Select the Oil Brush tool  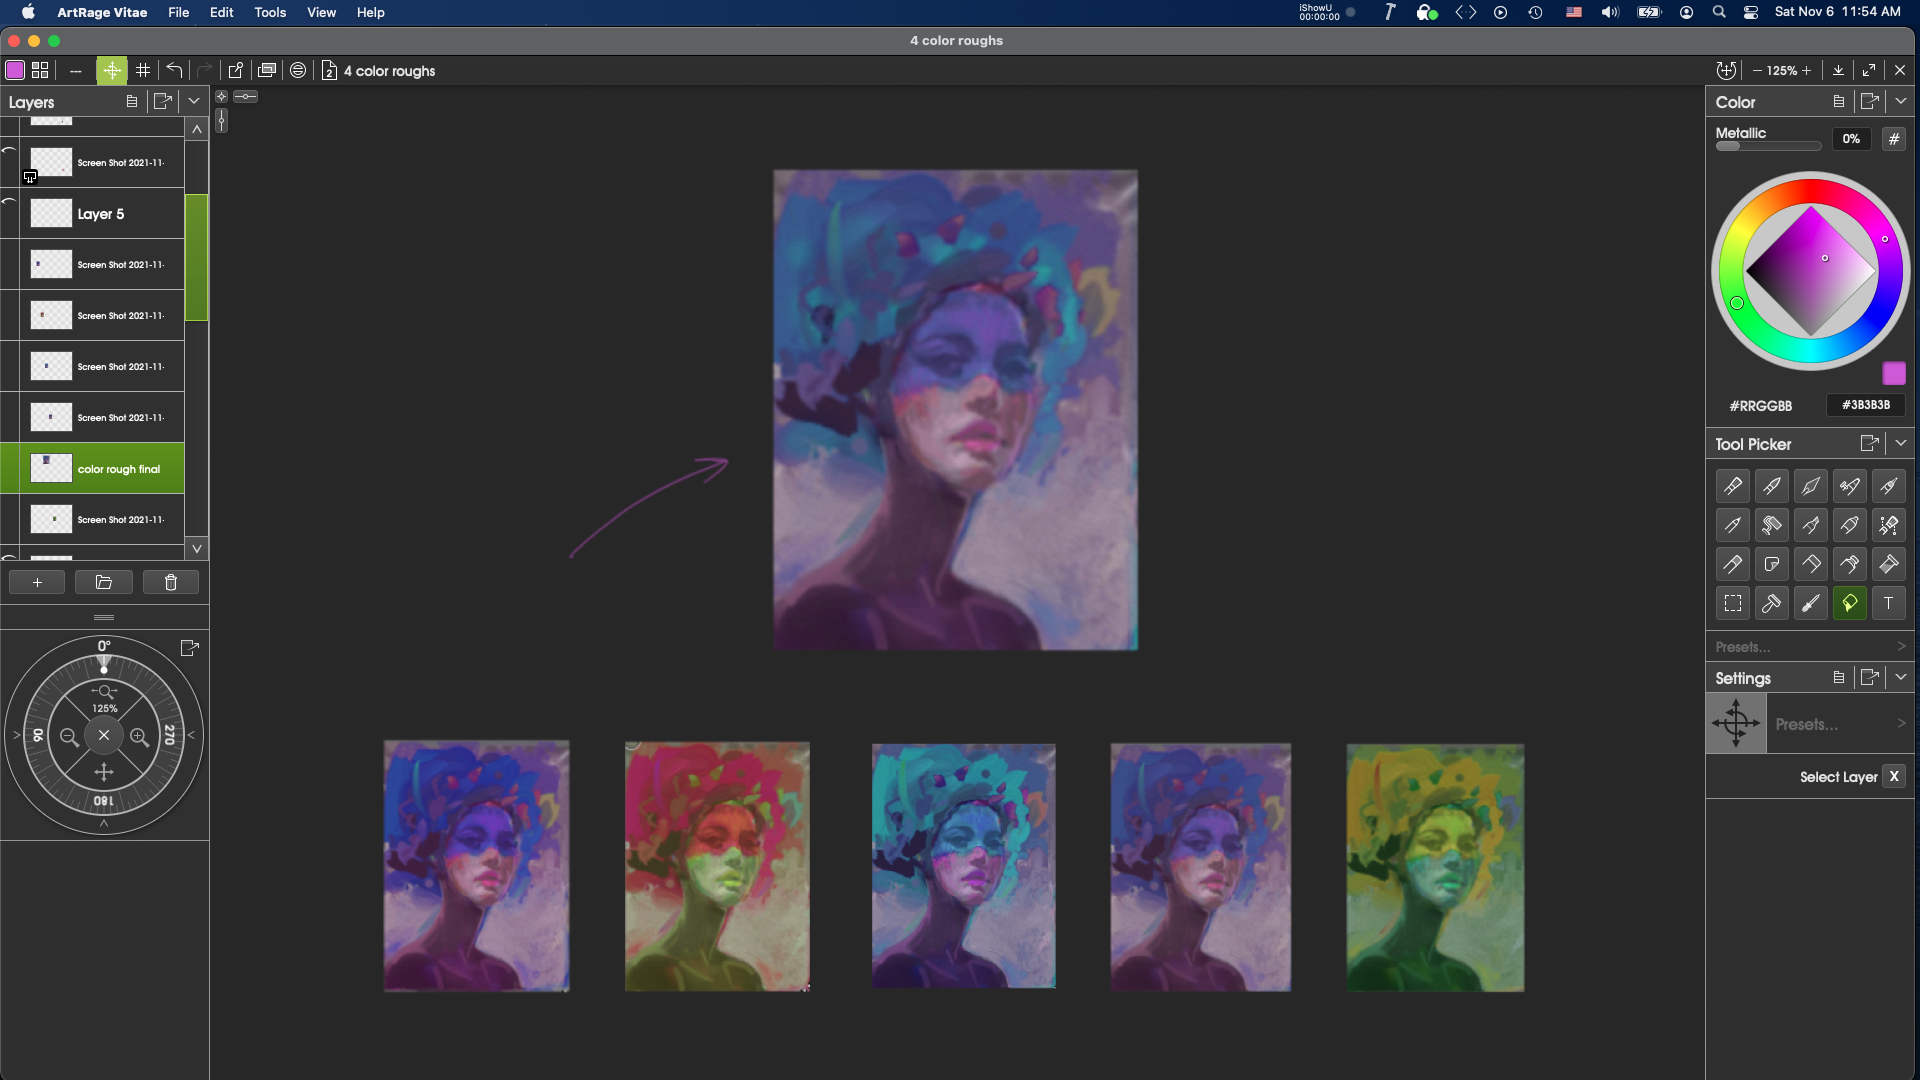(x=1732, y=486)
